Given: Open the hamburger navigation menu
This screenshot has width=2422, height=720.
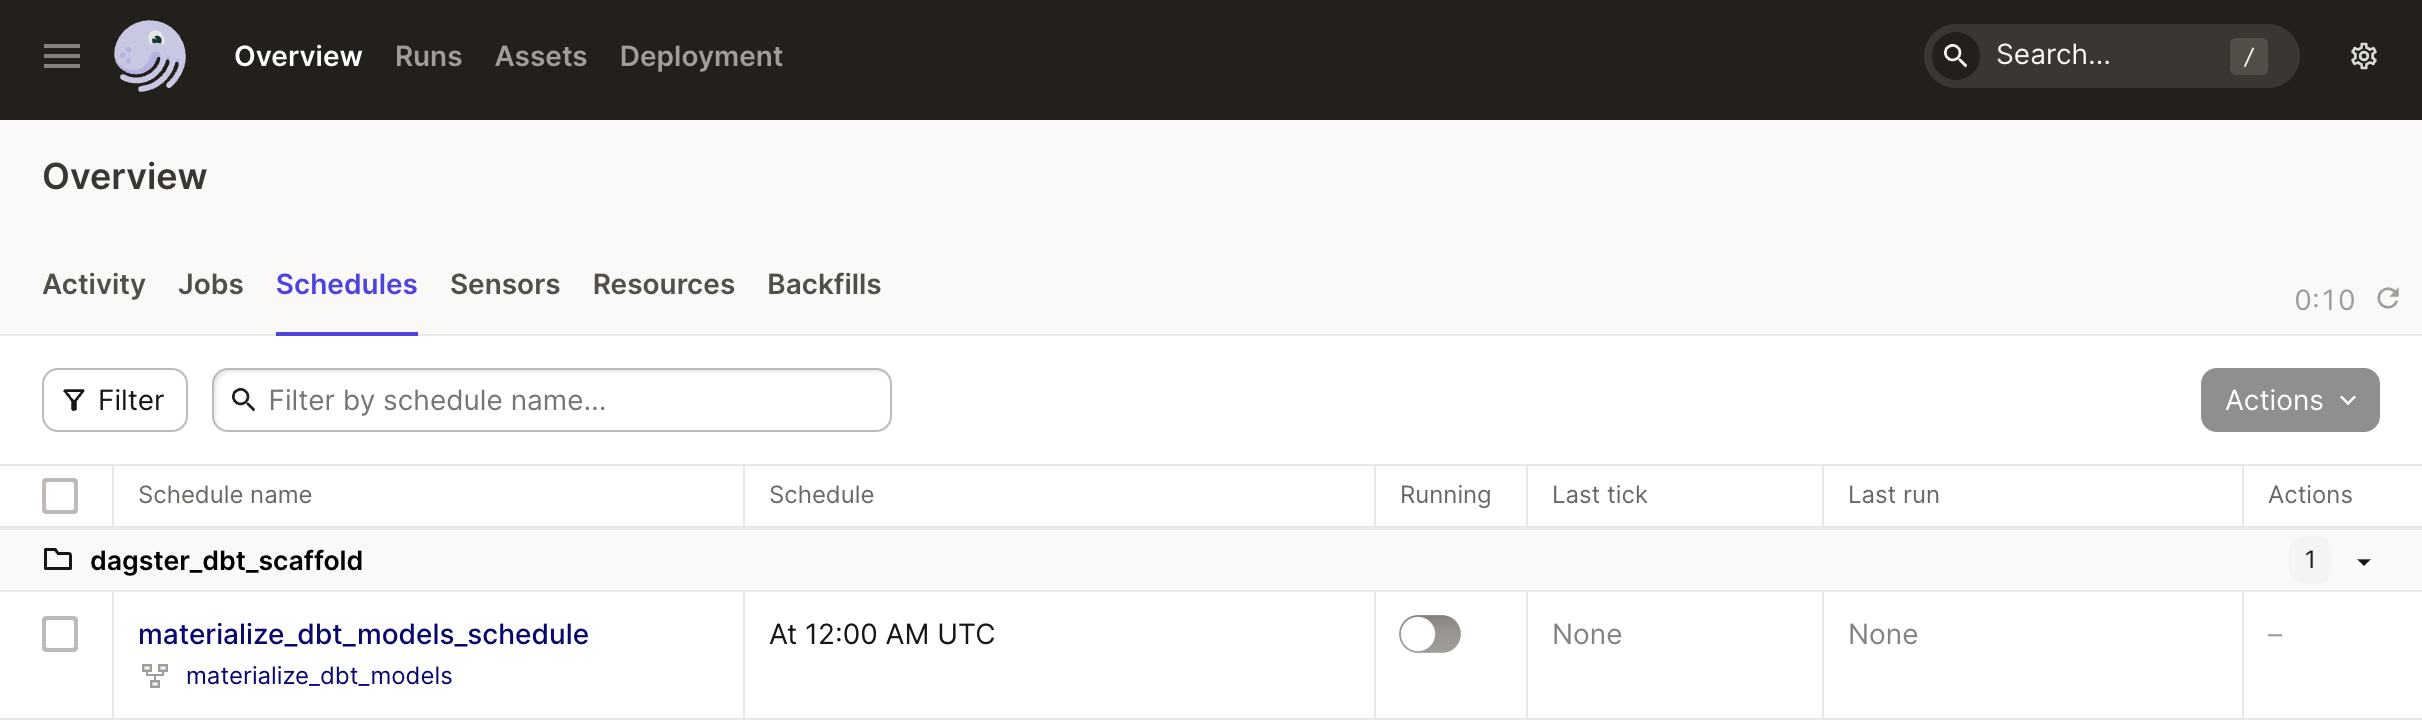Looking at the screenshot, I should [62, 56].
